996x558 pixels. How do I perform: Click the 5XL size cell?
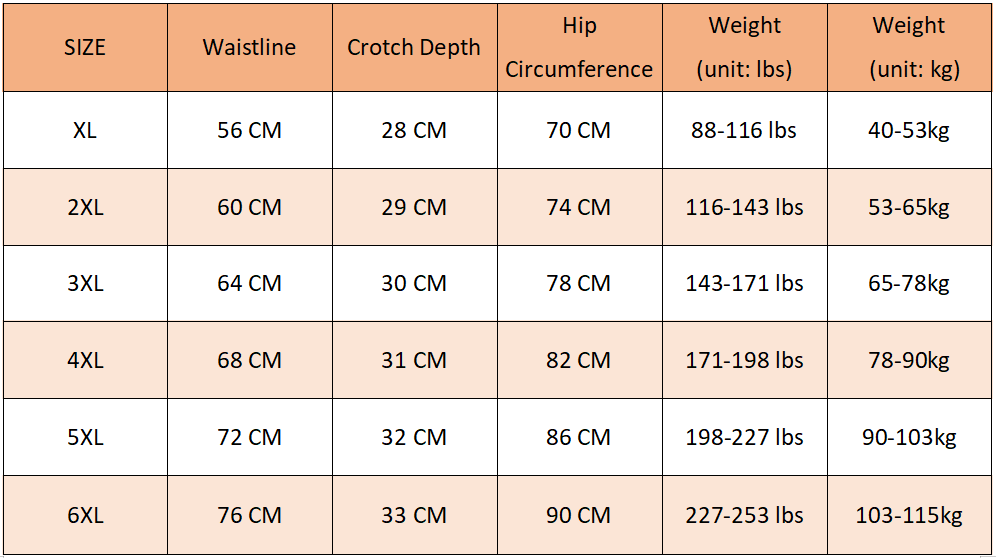85,437
